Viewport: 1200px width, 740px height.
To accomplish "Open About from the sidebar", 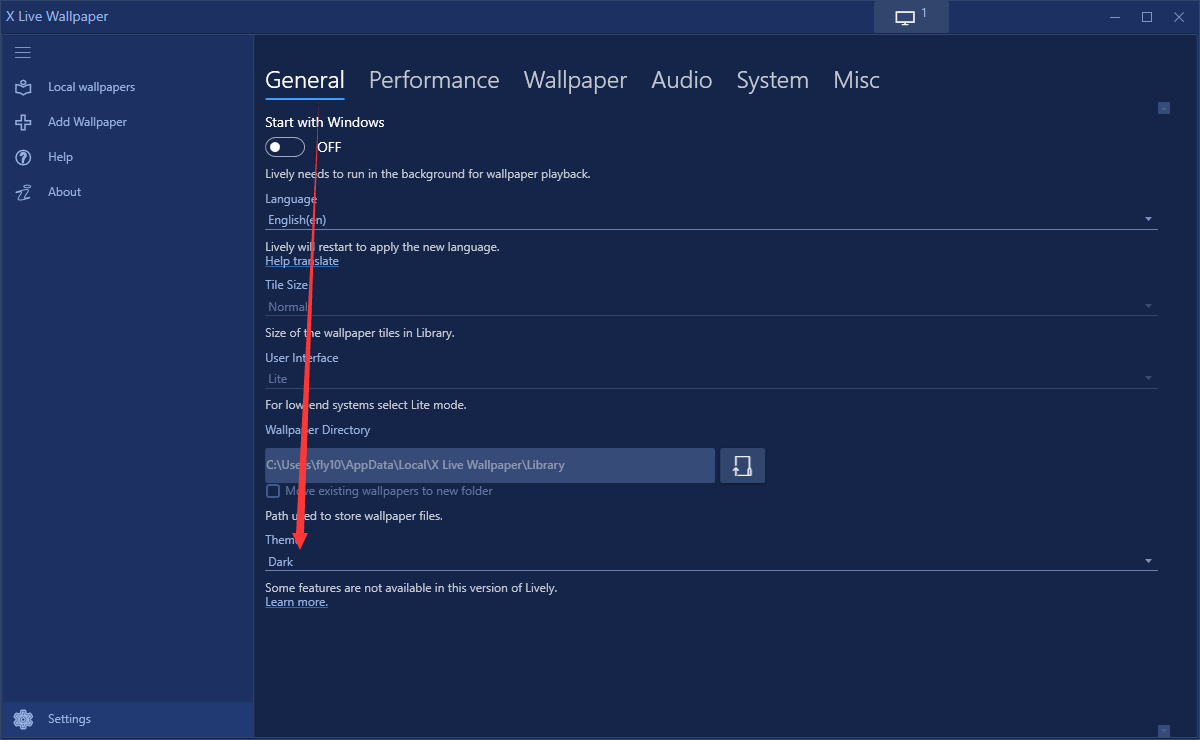I will (x=64, y=192).
